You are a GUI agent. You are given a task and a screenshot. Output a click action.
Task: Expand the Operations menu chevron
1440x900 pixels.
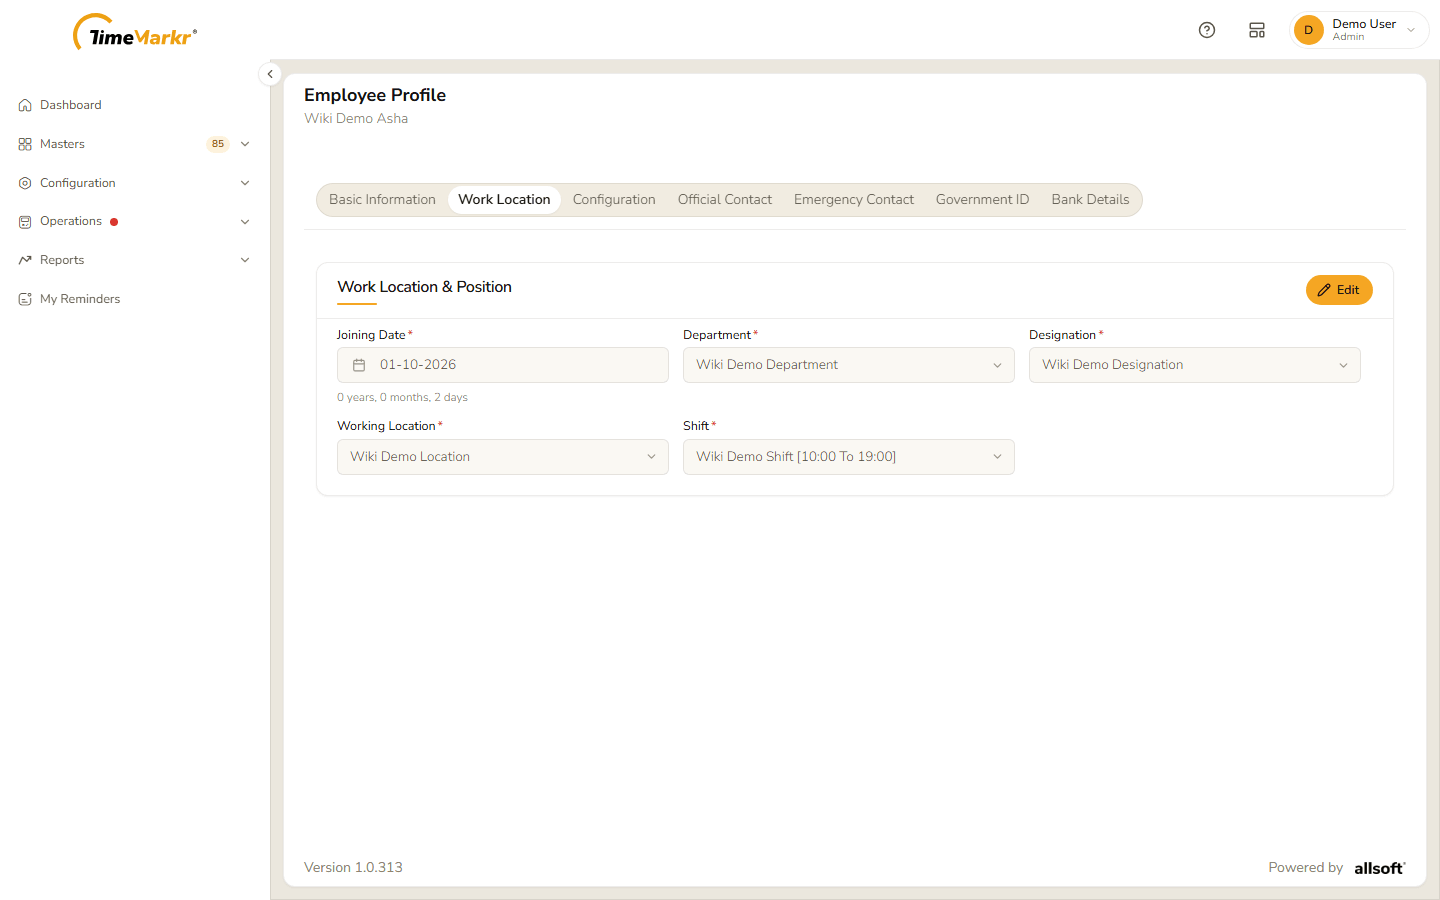click(x=245, y=222)
